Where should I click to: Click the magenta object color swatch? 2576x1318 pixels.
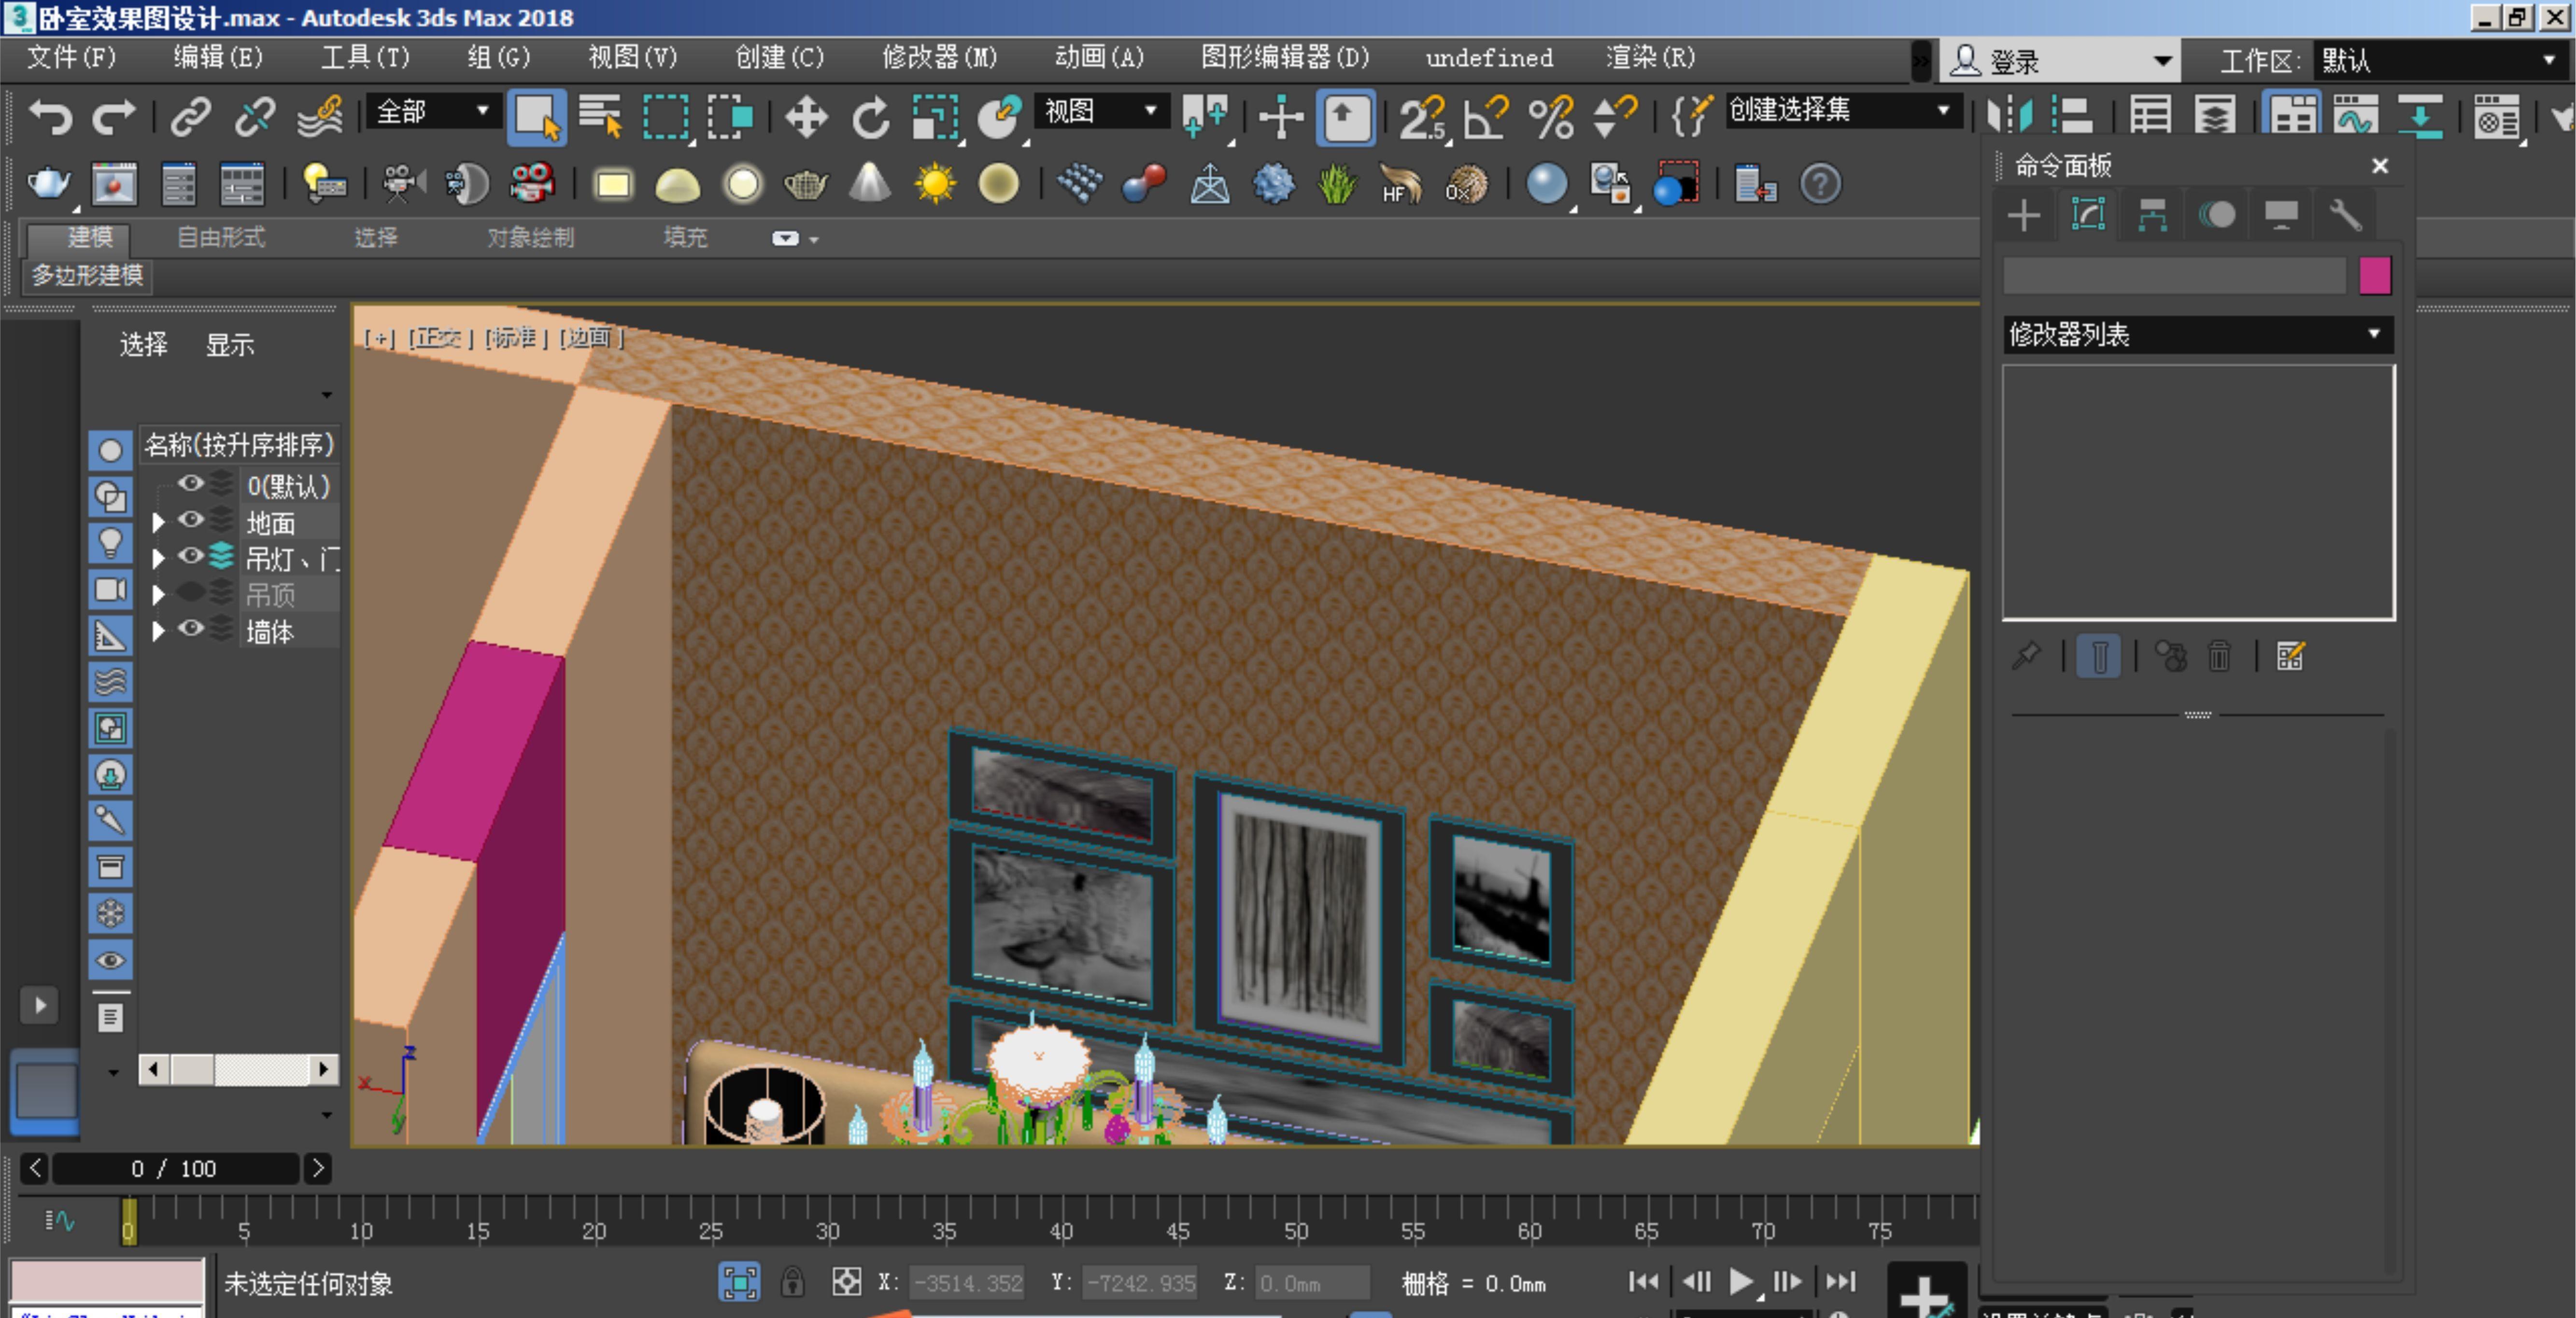[x=2375, y=275]
